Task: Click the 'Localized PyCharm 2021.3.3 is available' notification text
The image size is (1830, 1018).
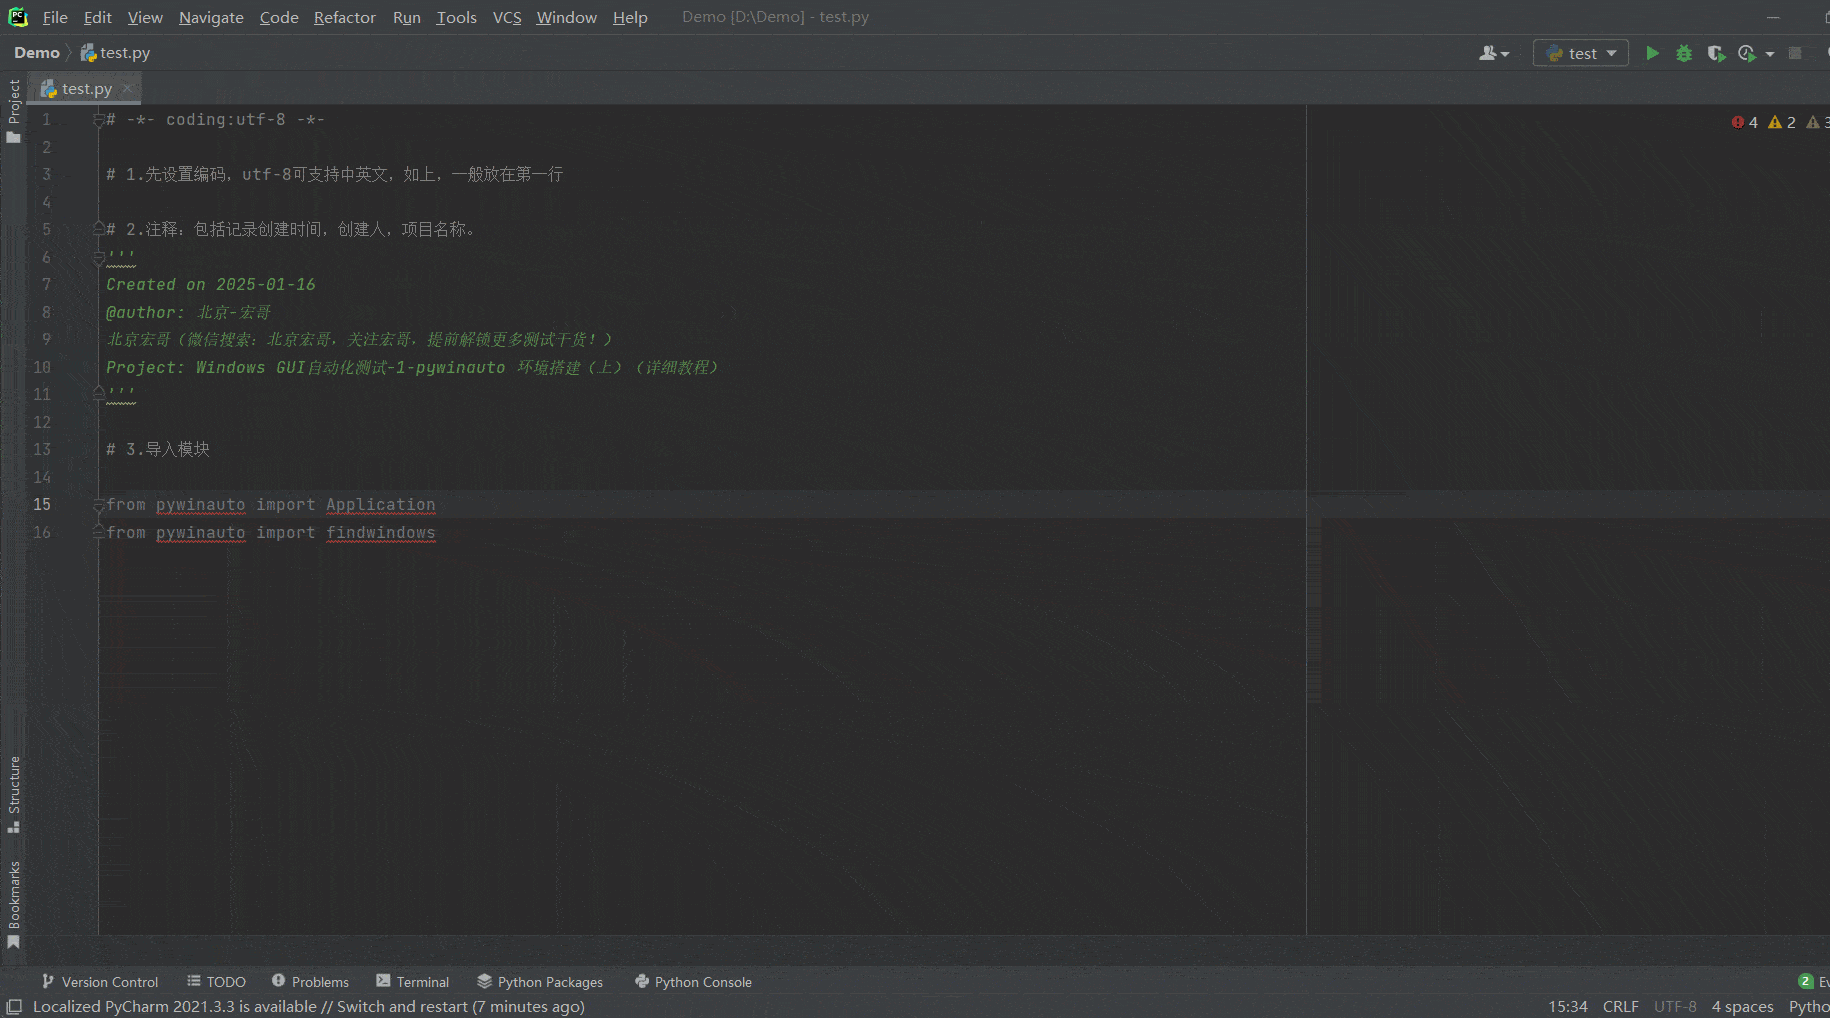Action: pos(309,1007)
